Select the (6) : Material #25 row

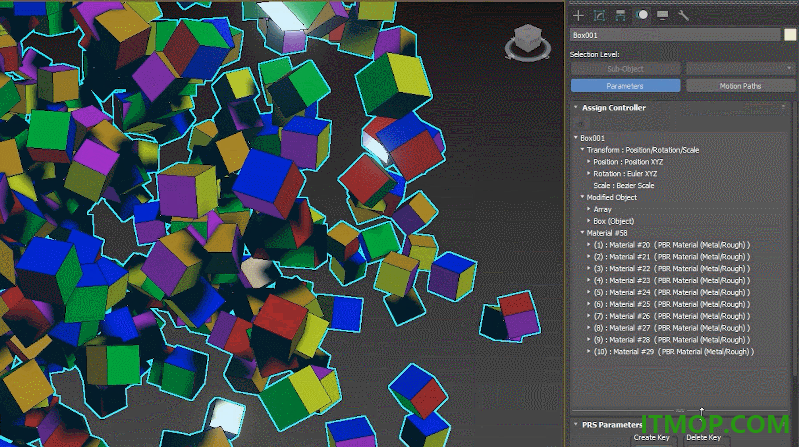[672, 304]
